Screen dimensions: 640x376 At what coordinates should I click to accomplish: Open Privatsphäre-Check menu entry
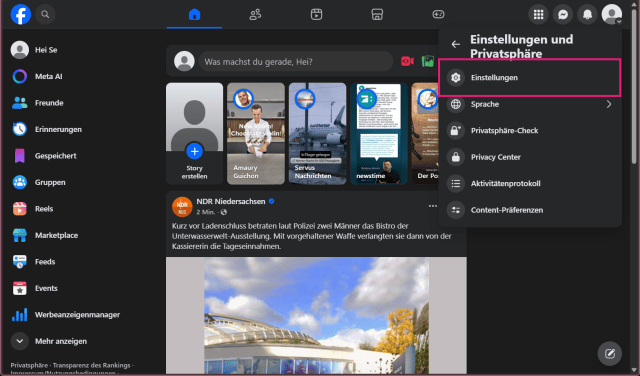coord(530,131)
